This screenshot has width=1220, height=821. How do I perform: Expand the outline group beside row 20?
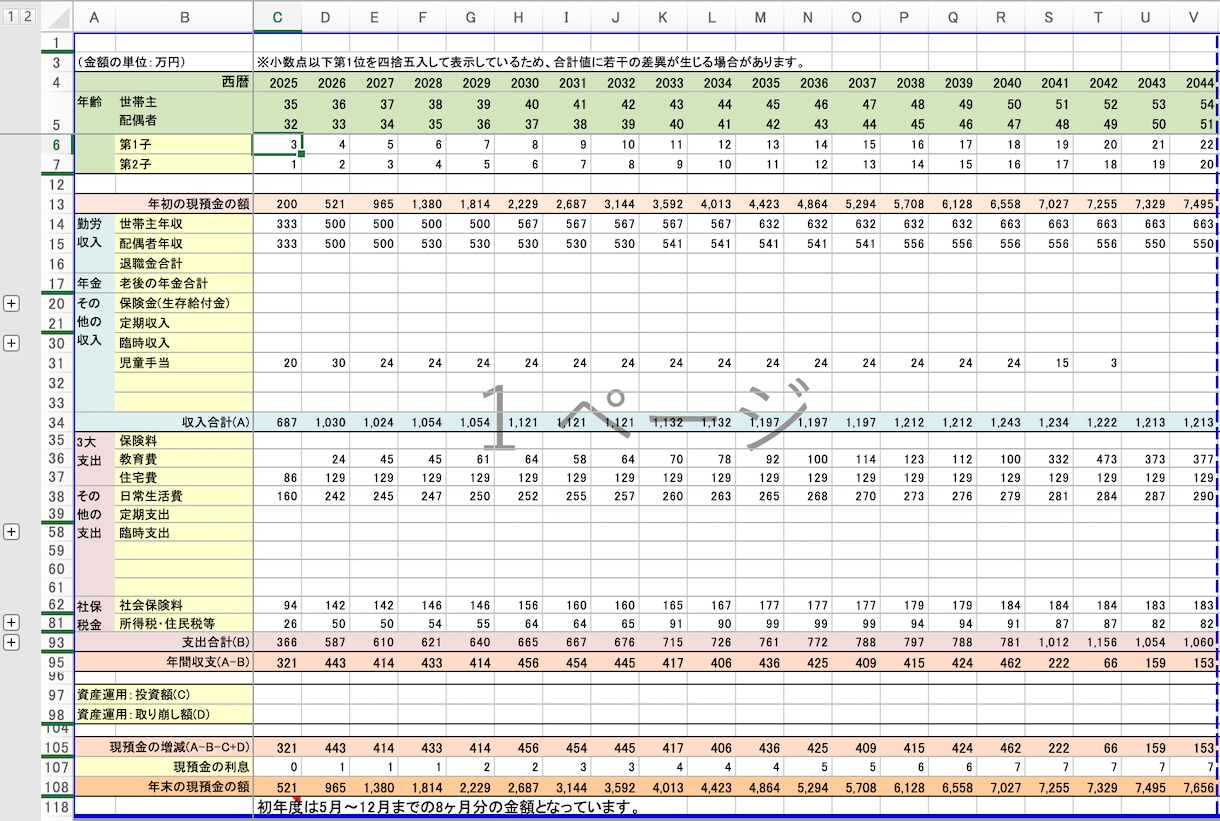[x=12, y=303]
